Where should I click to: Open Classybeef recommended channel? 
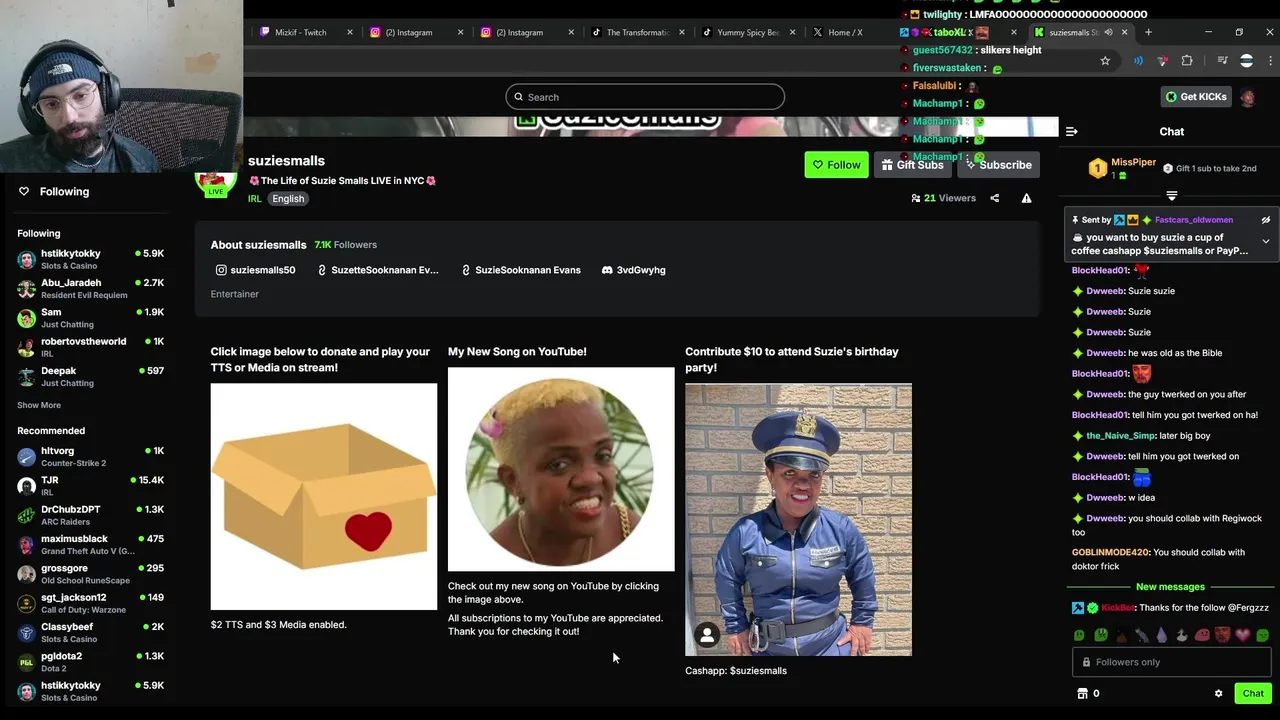(90, 632)
